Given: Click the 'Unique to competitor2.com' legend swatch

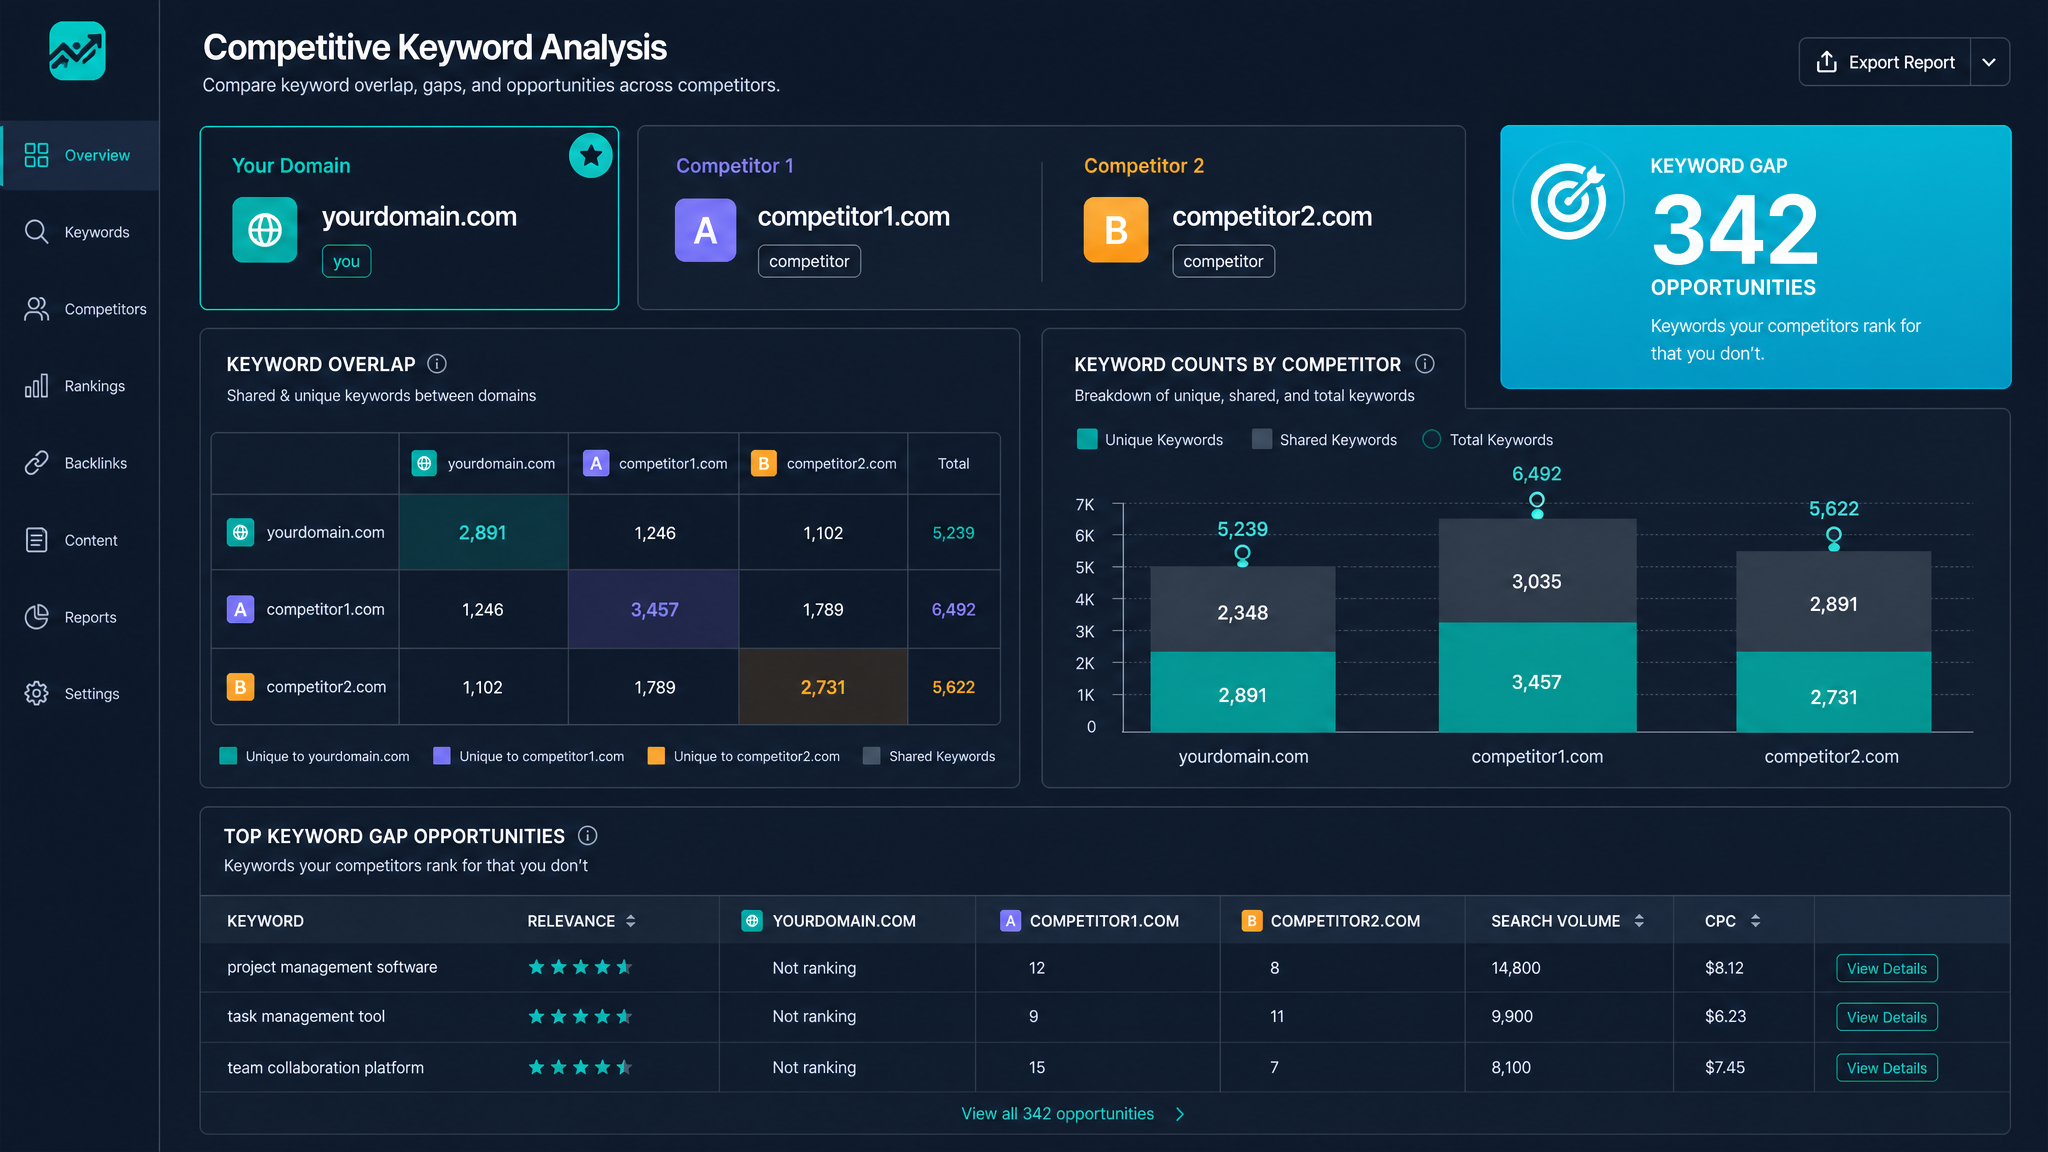Looking at the screenshot, I should coord(656,756).
